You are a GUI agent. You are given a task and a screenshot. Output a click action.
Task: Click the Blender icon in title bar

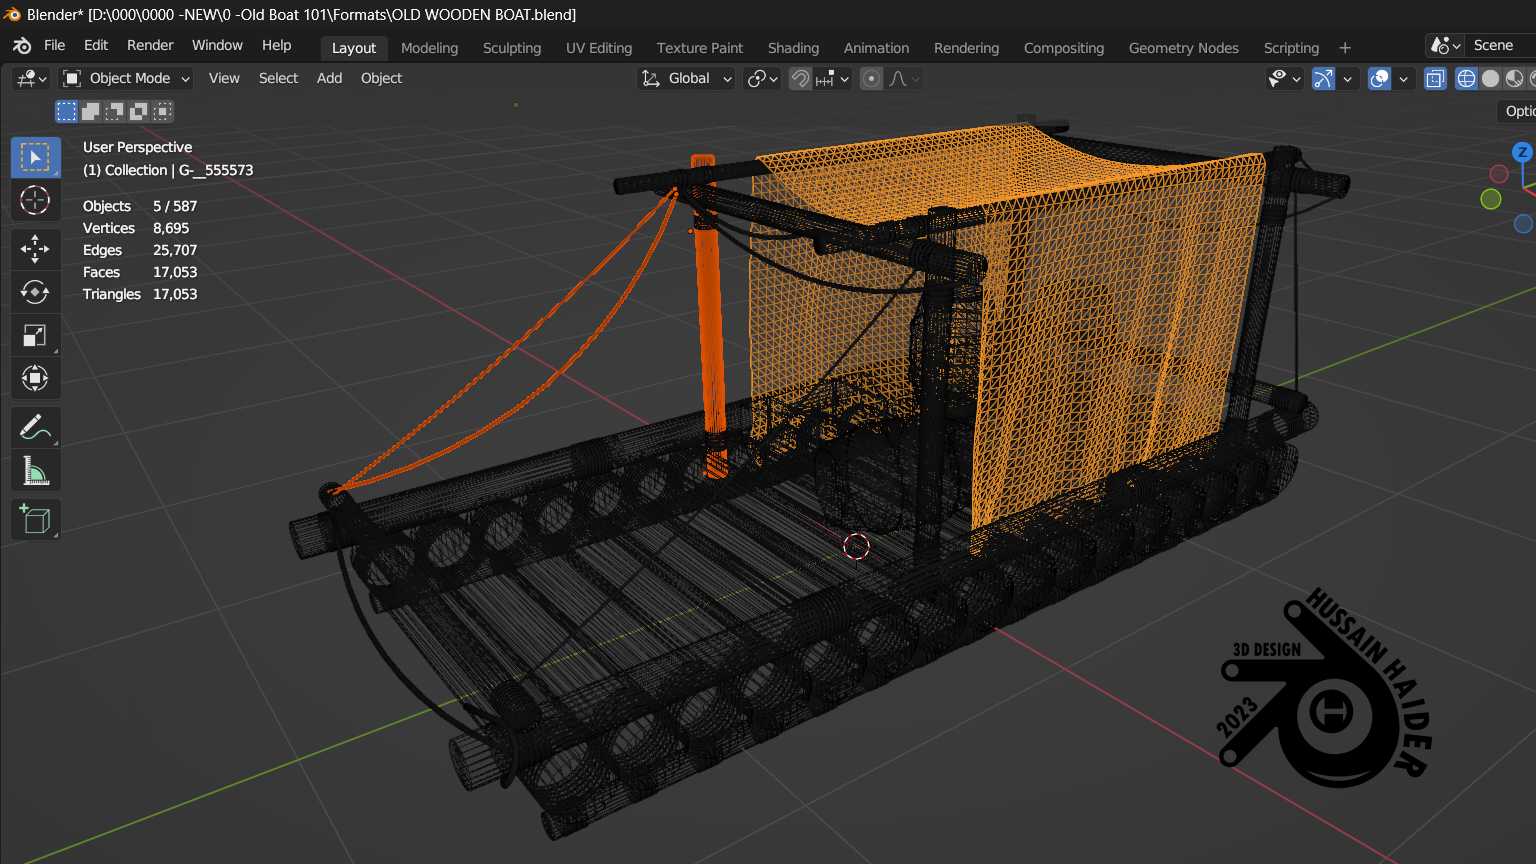tap(12, 14)
